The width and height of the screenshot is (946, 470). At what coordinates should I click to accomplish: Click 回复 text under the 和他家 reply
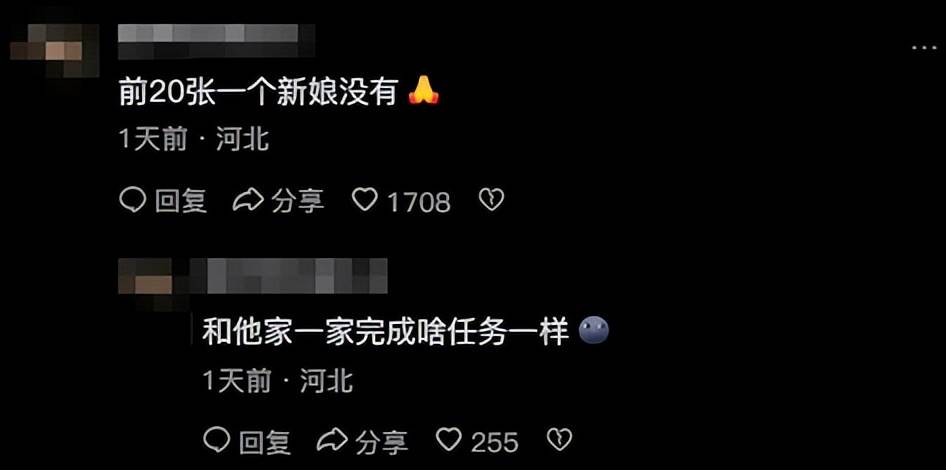coord(265,442)
